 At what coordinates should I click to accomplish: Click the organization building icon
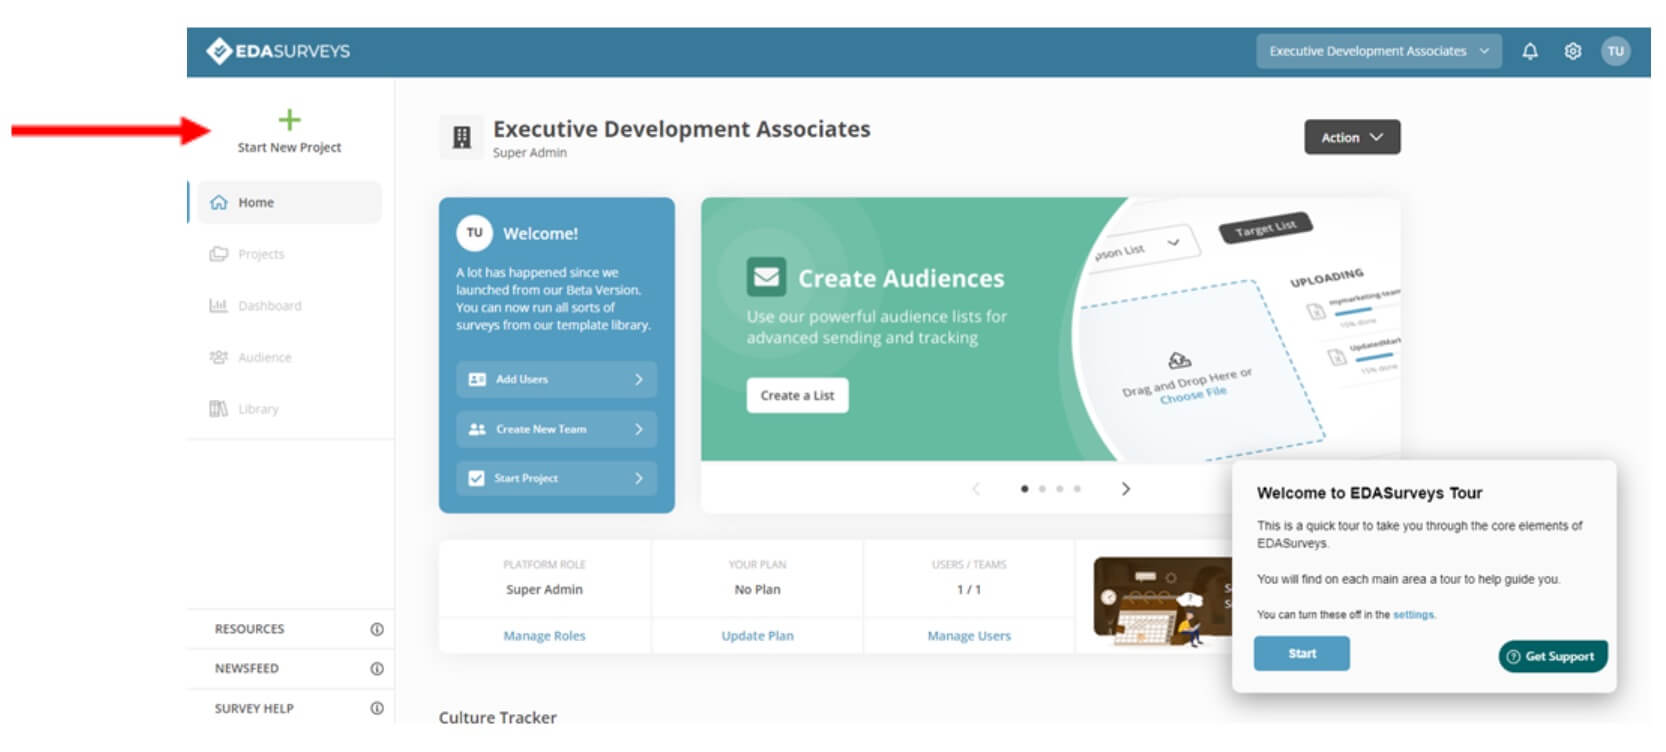click(x=461, y=137)
